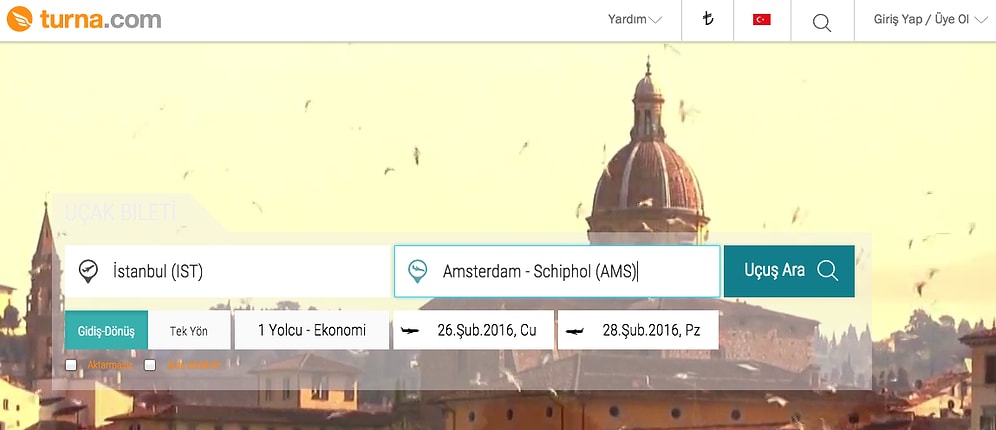Viewport: 996px width, 430px height.
Task: Open the 28.Şub.2016 return date picker
Action: coord(638,330)
